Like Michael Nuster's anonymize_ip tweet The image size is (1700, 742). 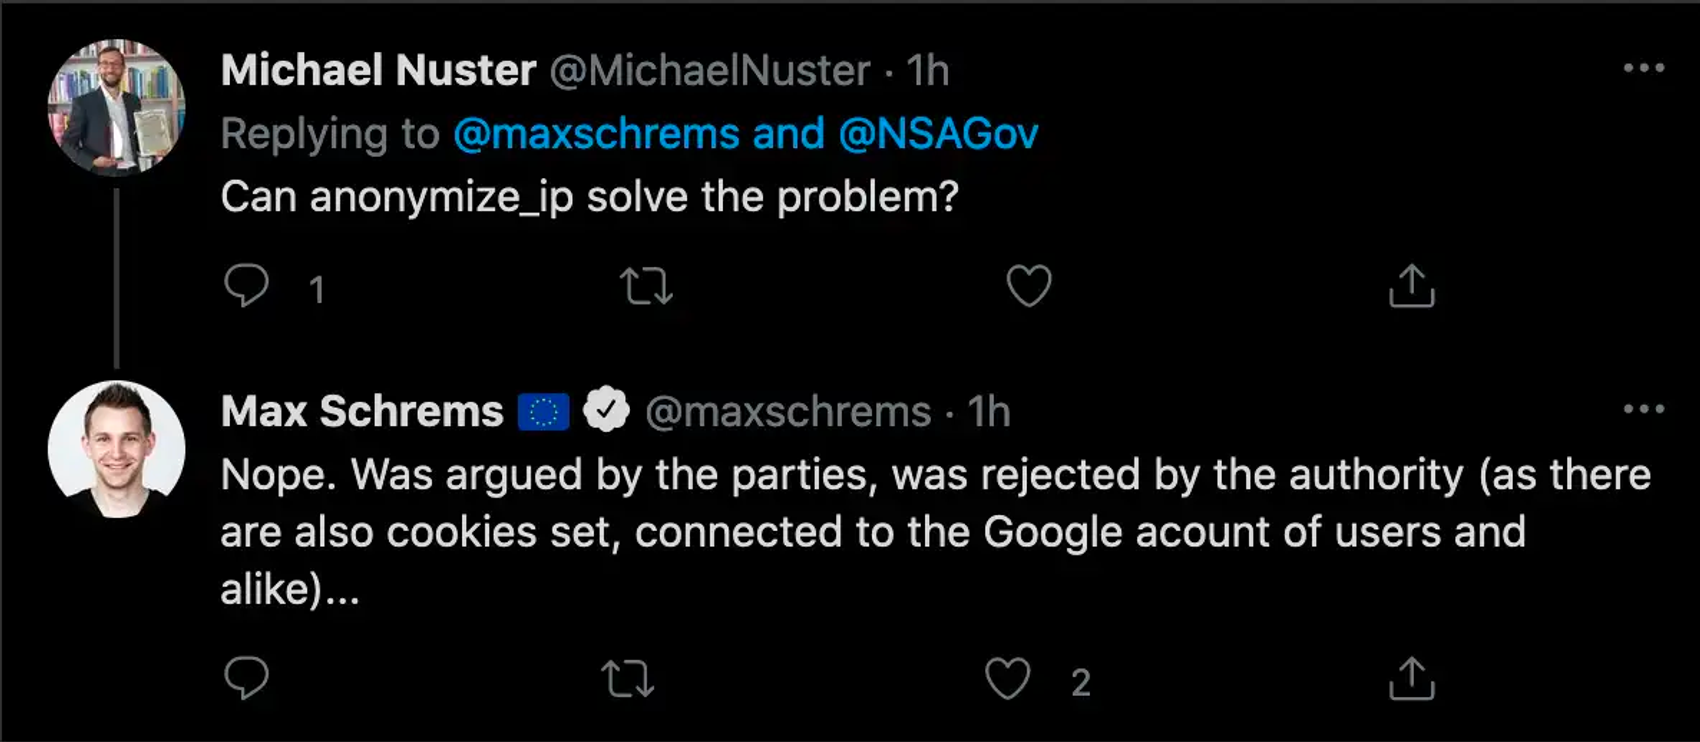click(x=1028, y=287)
